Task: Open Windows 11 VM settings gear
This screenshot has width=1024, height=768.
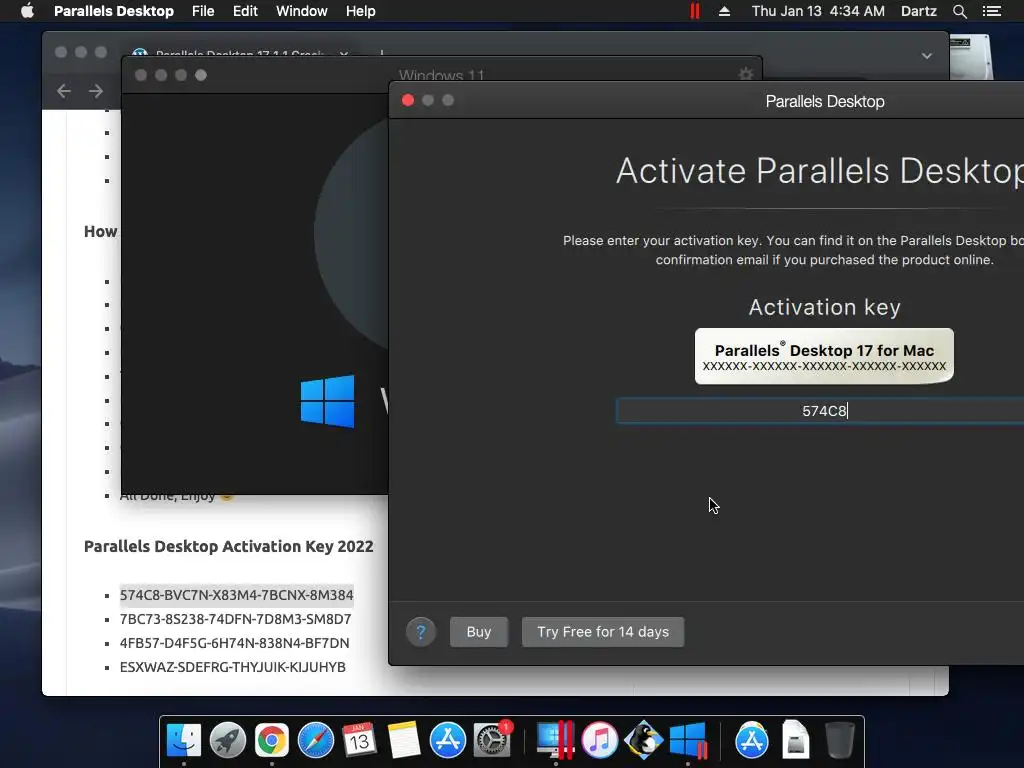Action: point(746,74)
